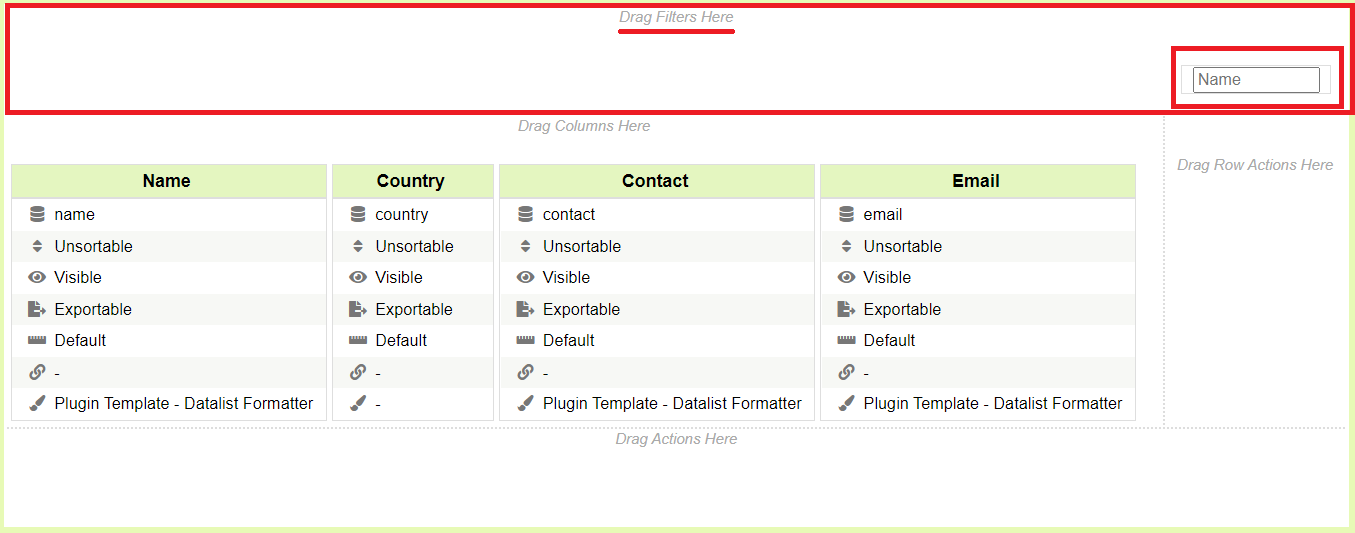Image resolution: width=1355 pixels, height=533 pixels.
Task: Click the Exportable setting in the Email column
Action: point(901,309)
